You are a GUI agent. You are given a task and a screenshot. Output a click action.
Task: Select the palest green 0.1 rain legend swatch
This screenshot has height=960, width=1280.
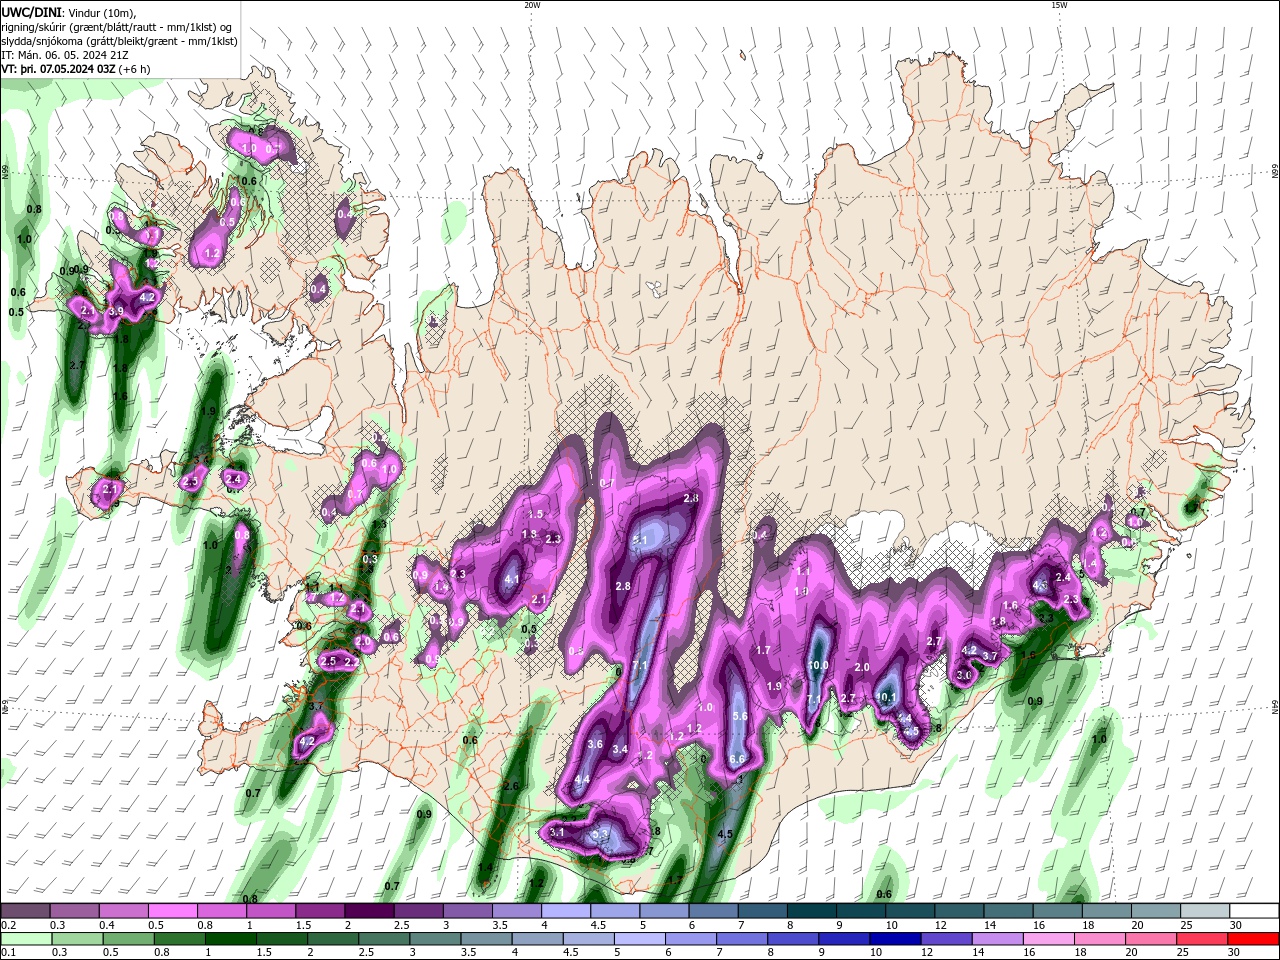point(26,939)
